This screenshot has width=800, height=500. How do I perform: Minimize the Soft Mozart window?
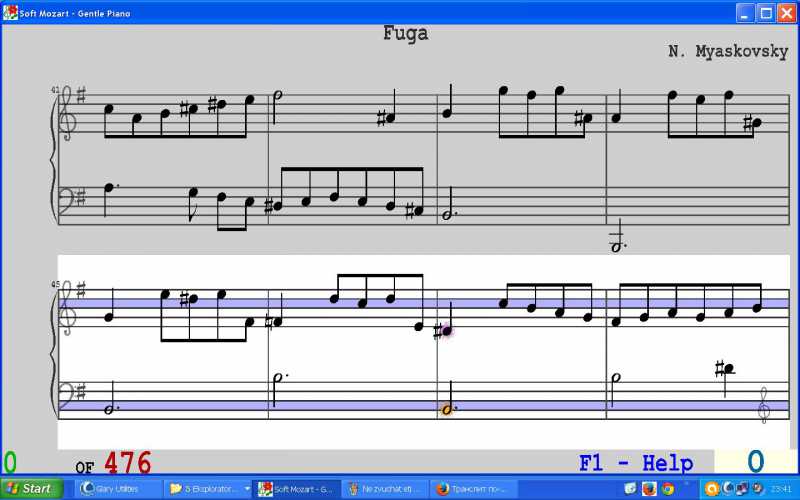[x=745, y=13]
